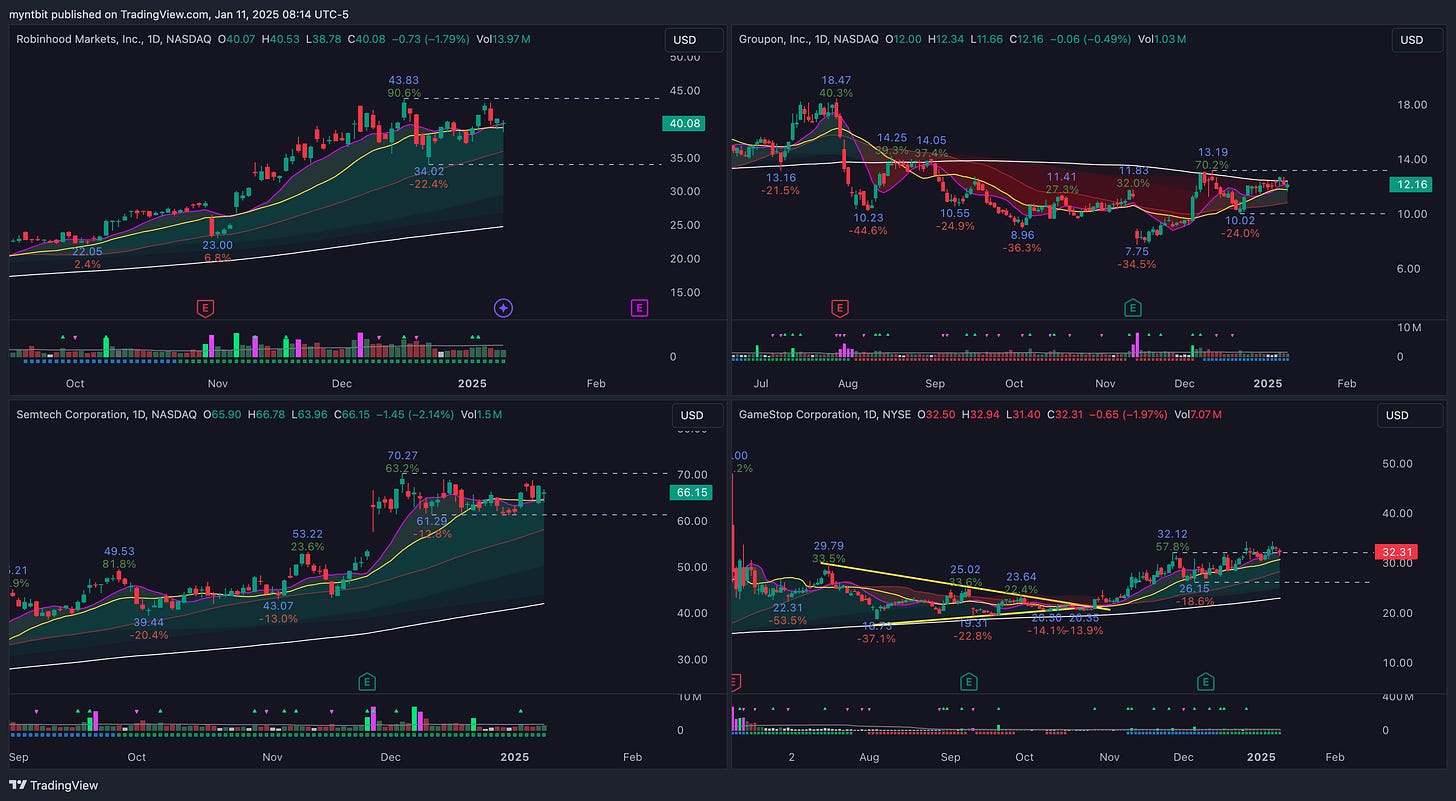
Task: Click Groupon red earnings marker near August
Action: 840,307
